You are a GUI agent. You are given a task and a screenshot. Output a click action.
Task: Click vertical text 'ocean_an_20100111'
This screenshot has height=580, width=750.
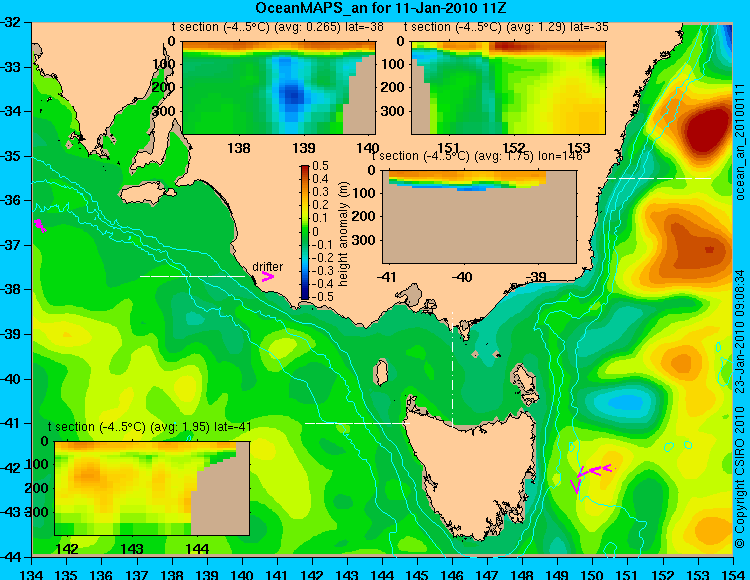click(739, 142)
